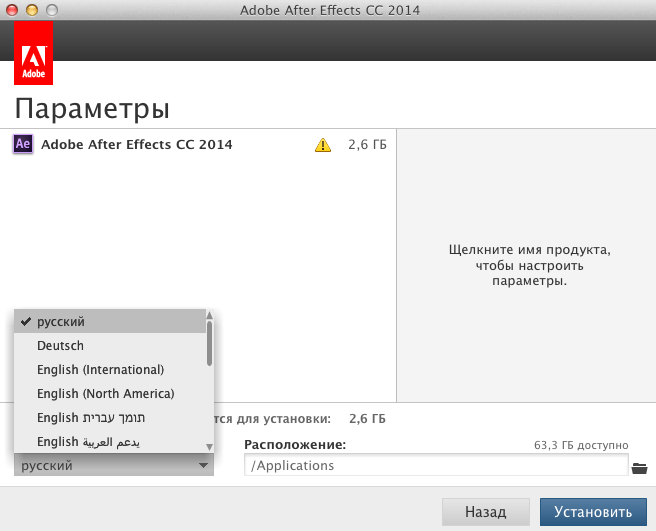The image size is (656, 531).
Task: Collapse the русский language dropdown
Action: coord(114,465)
